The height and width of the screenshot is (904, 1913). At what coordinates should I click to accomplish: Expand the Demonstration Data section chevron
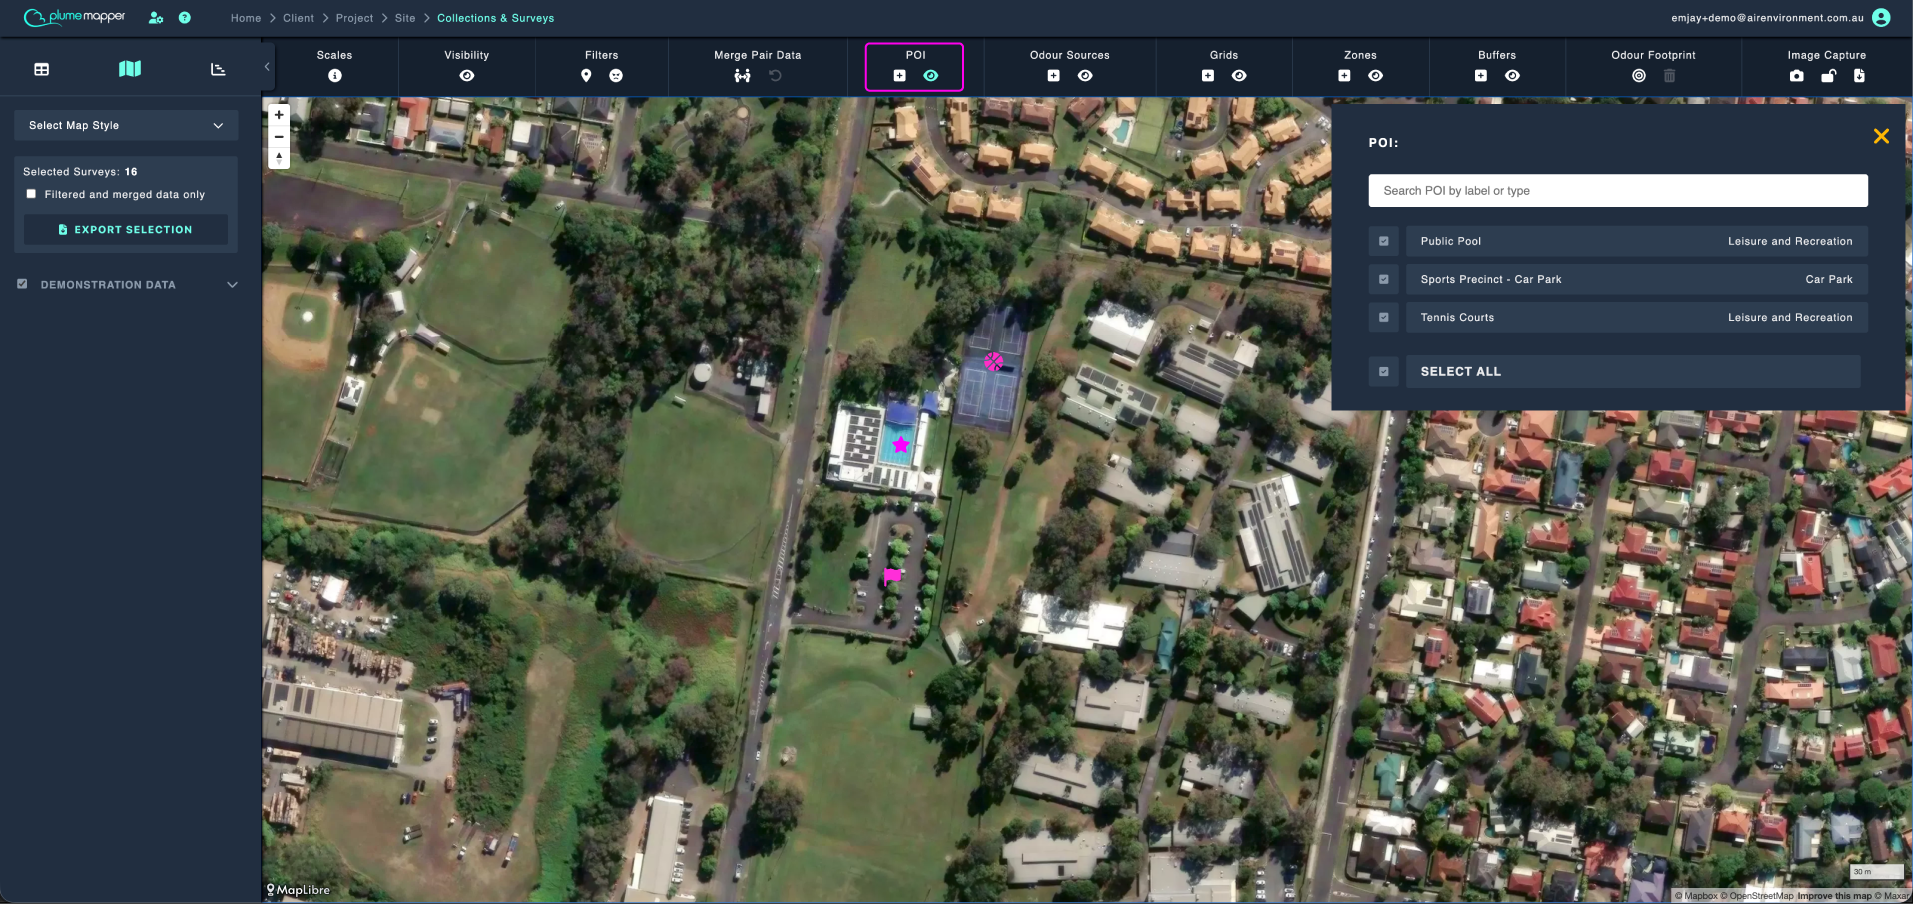coord(233,285)
